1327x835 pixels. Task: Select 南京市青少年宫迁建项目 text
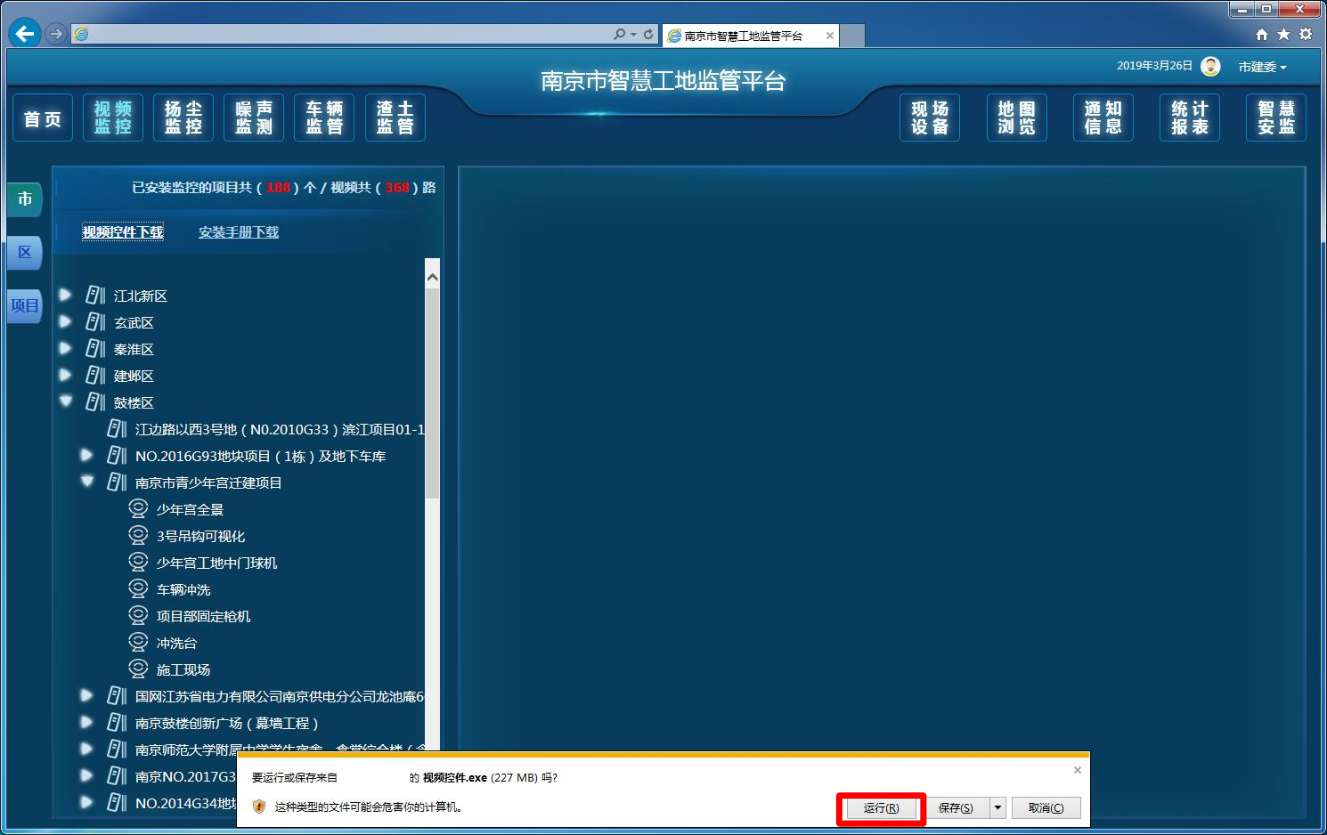pos(209,483)
